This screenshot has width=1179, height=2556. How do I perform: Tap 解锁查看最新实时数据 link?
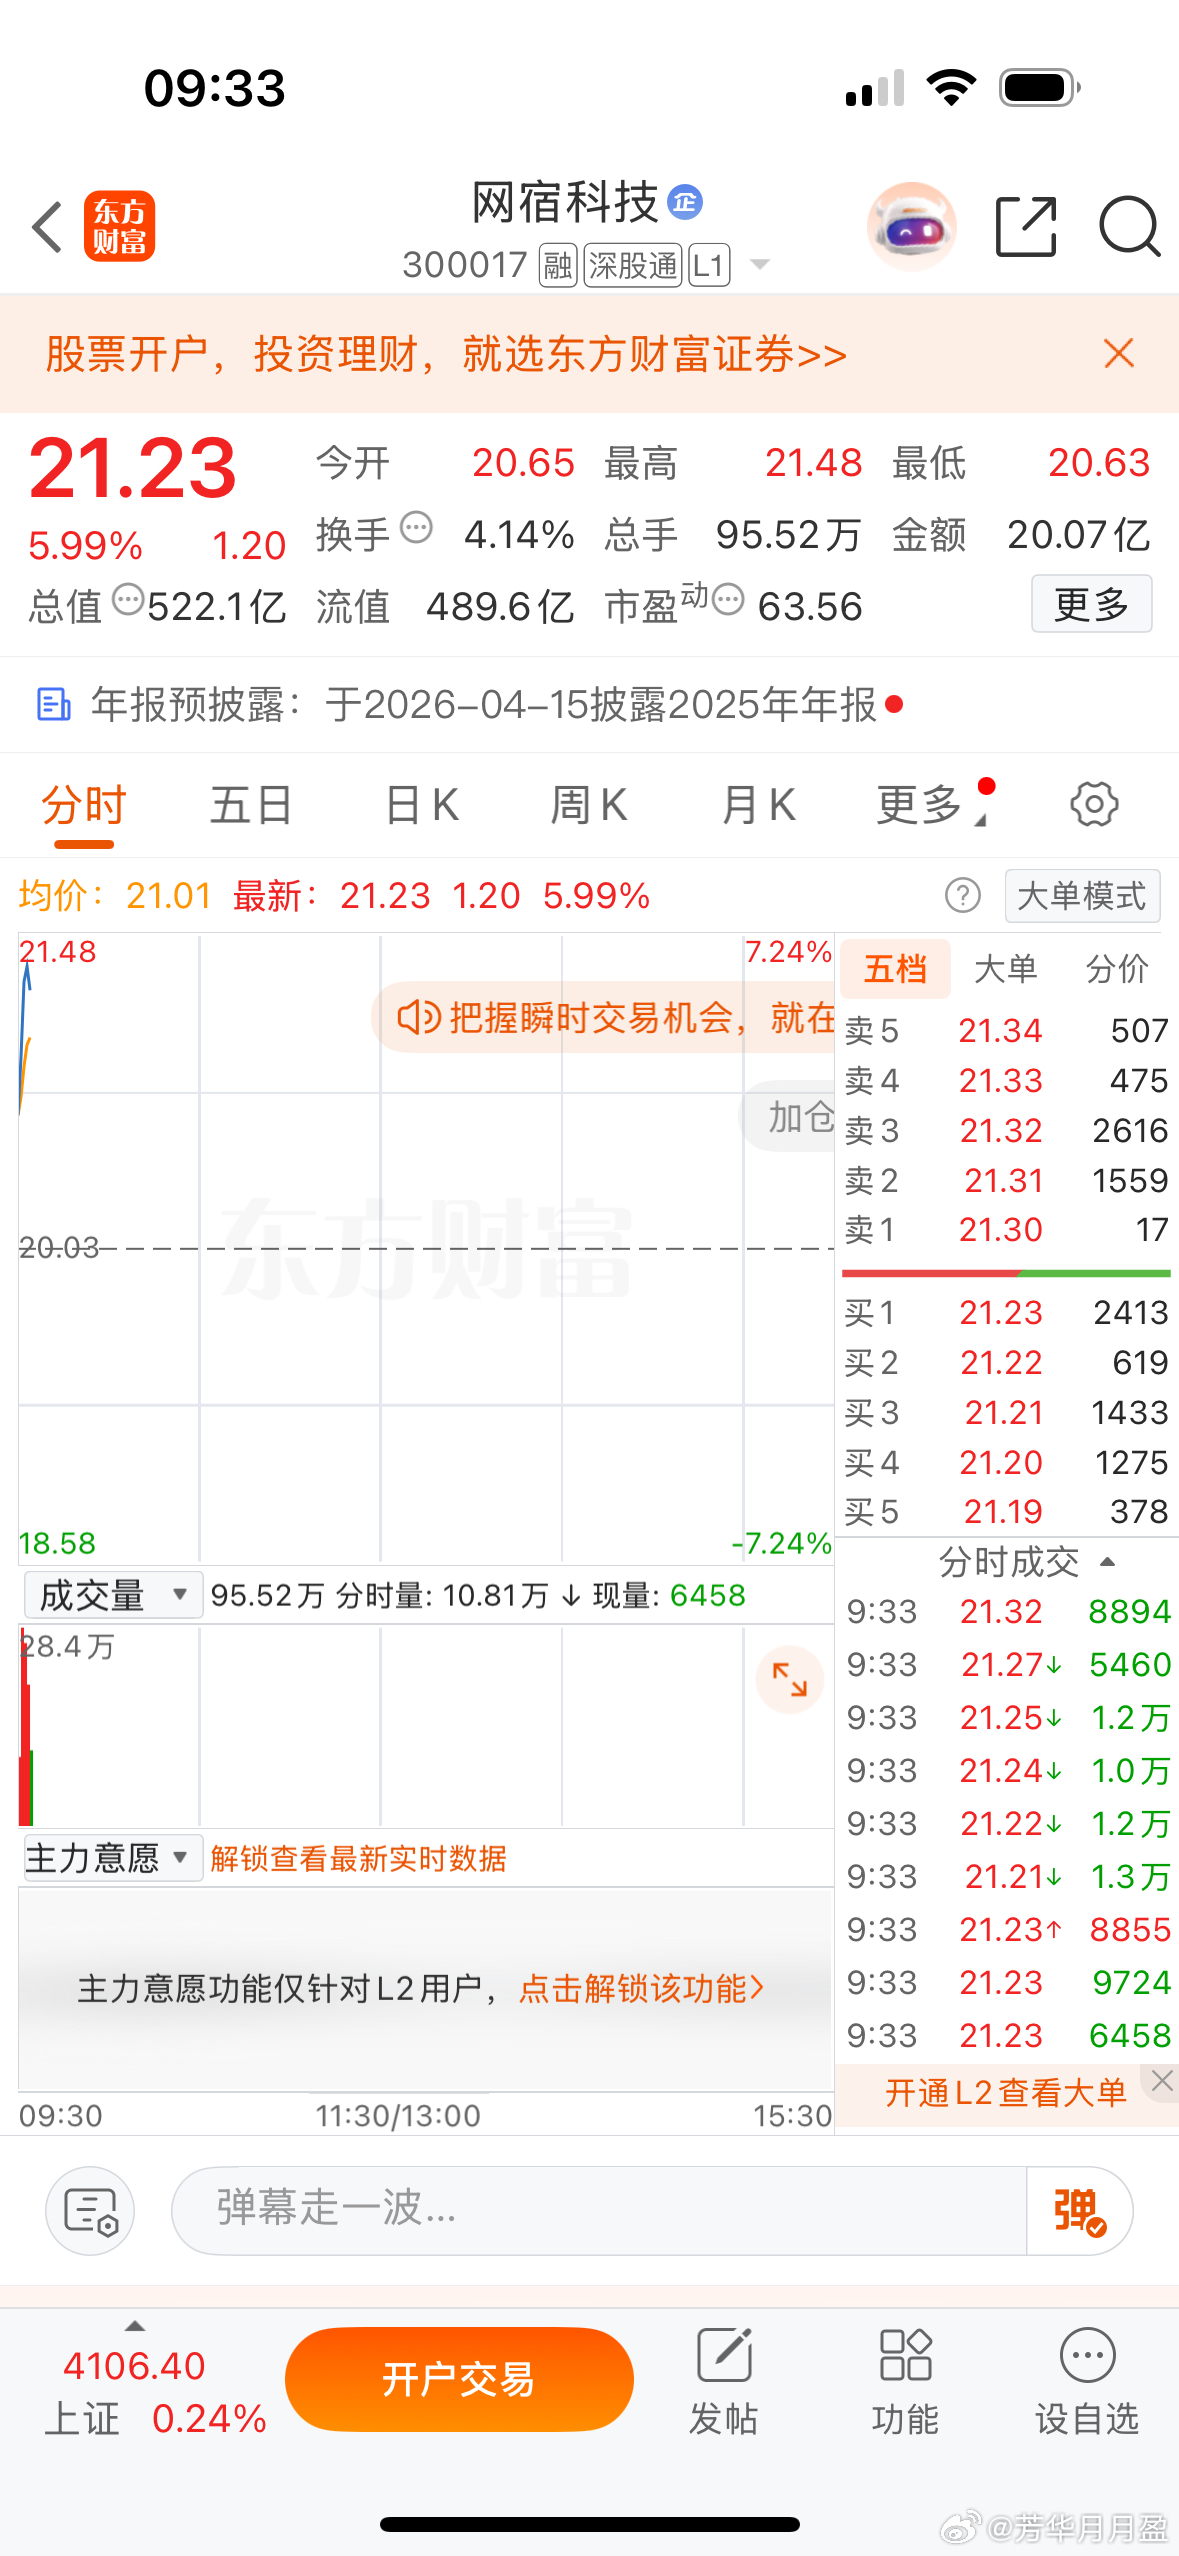tap(358, 1859)
